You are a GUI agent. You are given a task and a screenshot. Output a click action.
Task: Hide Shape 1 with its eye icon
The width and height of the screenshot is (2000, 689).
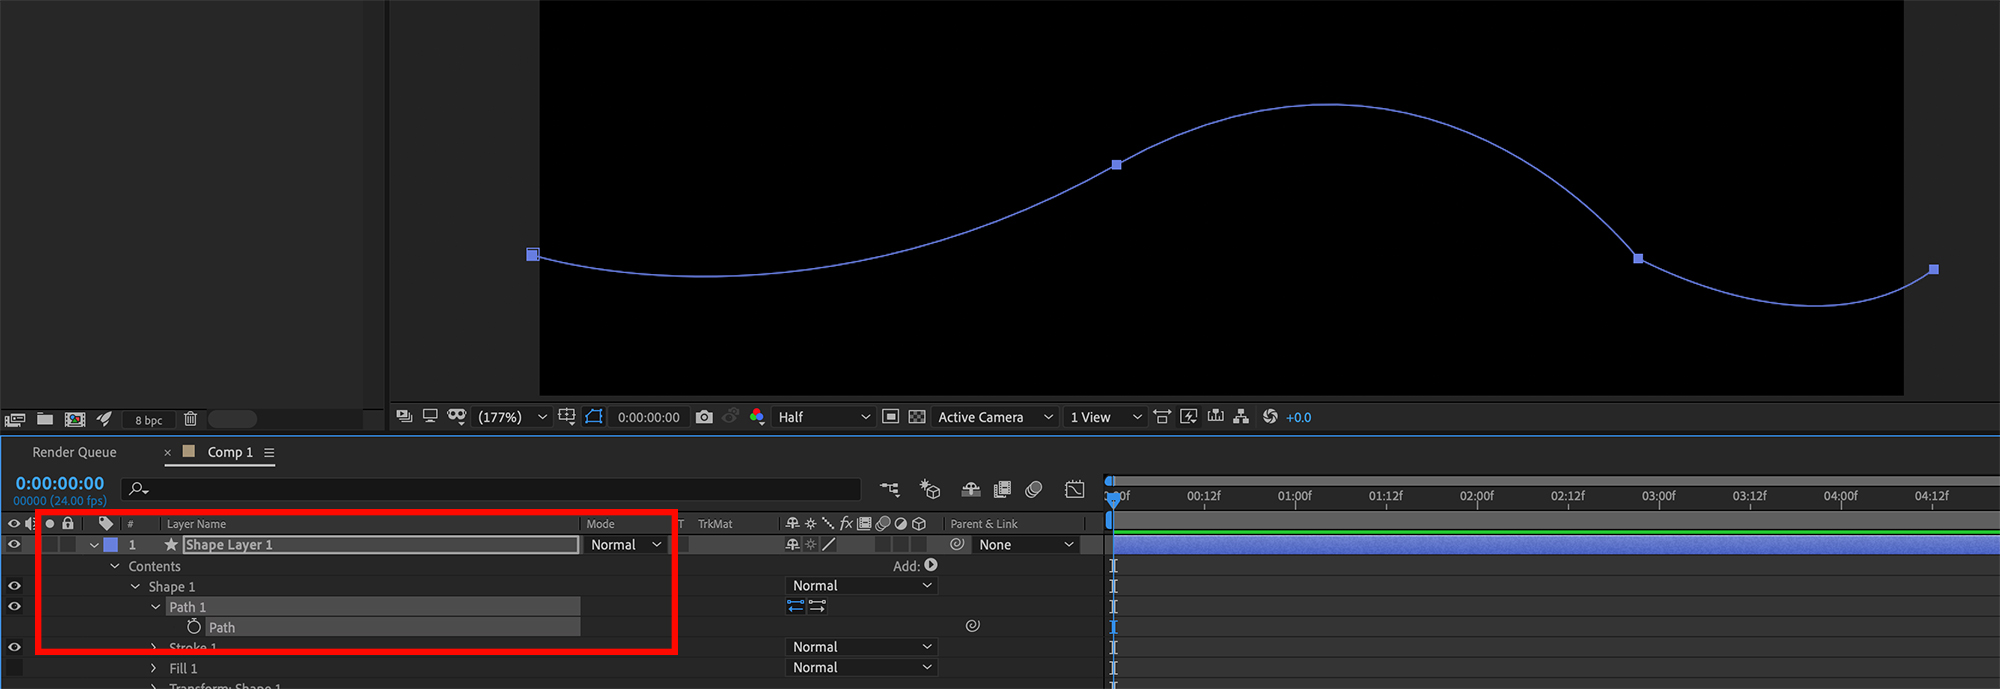tap(14, 586)
